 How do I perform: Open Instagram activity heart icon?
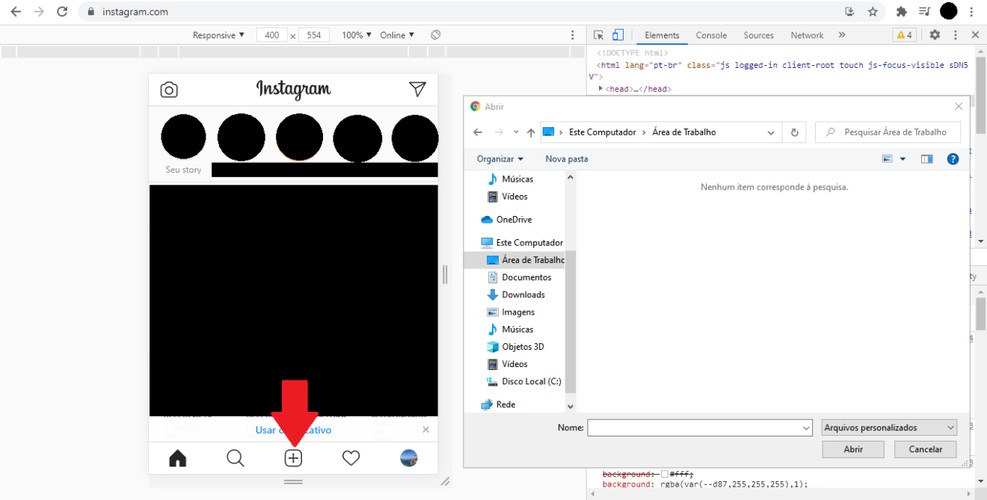point(351,458)
